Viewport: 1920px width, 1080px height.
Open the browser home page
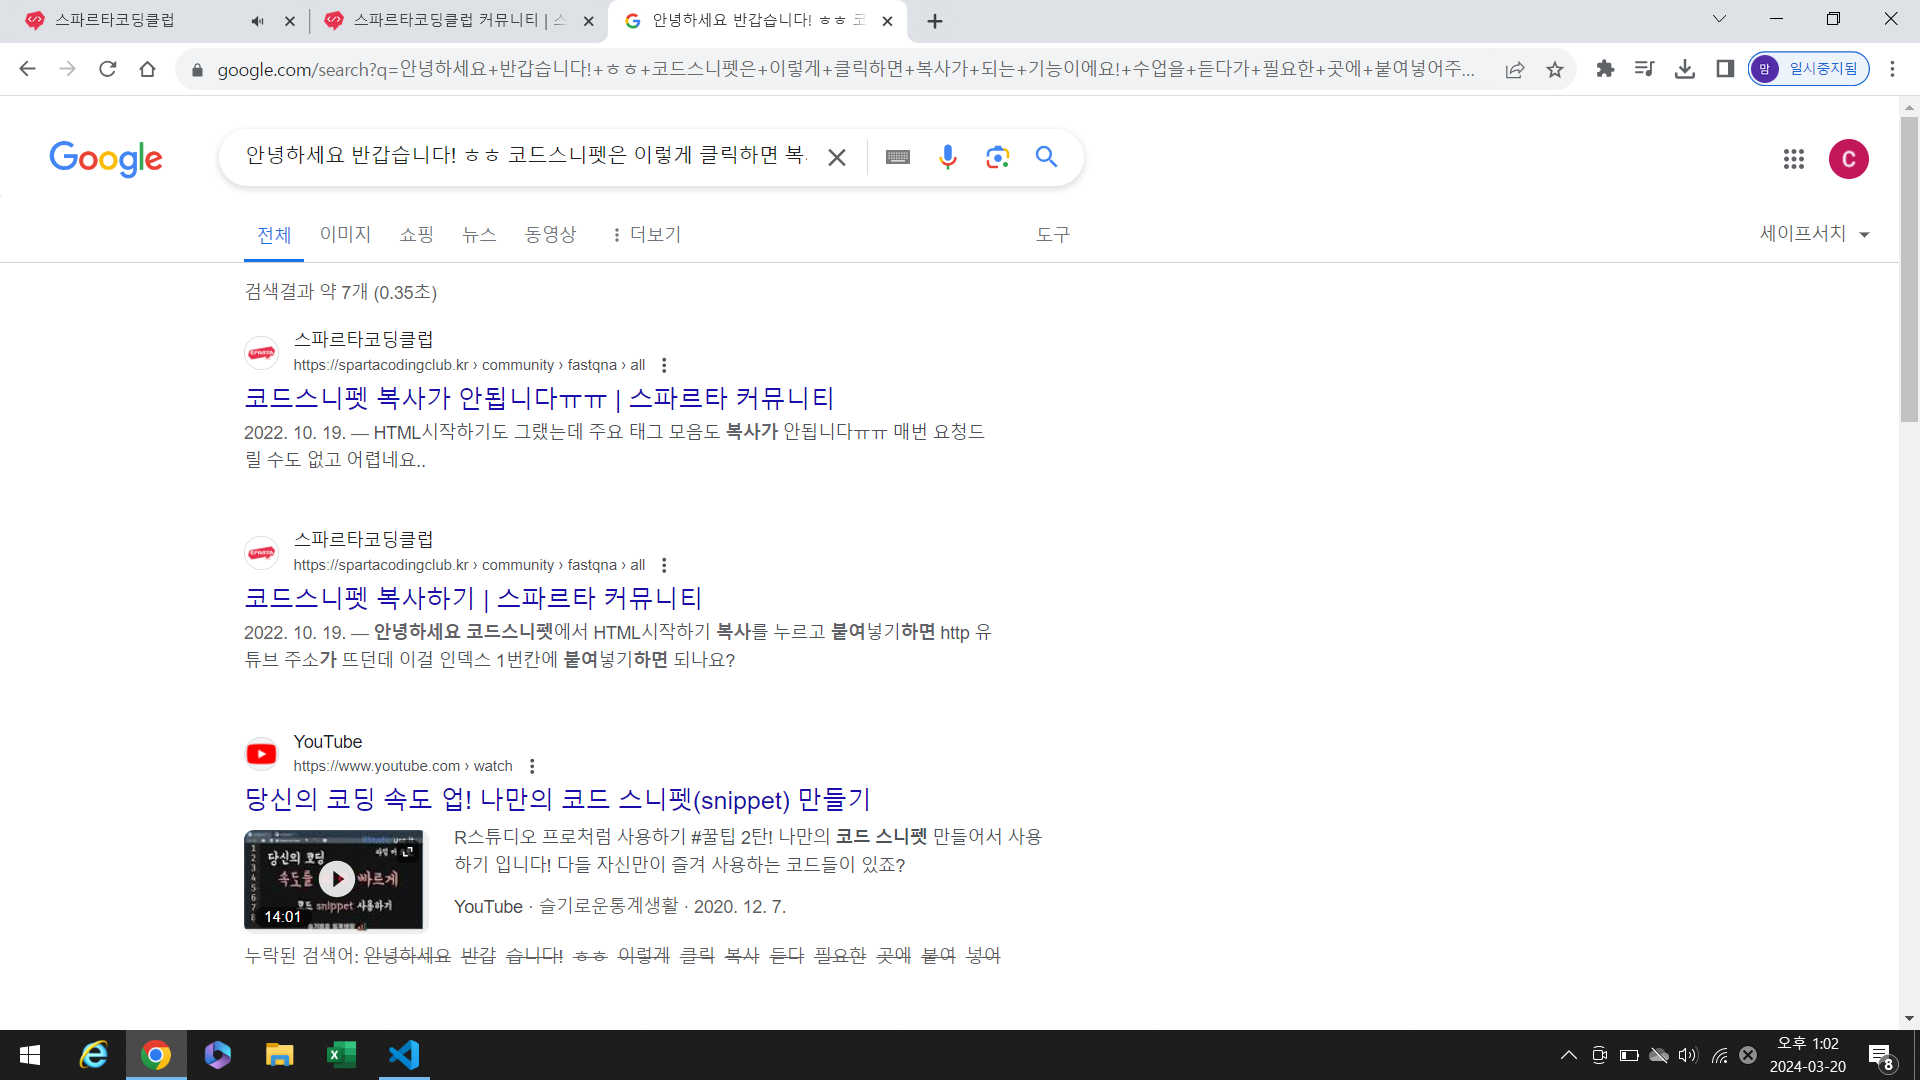(x=147, y=69)
